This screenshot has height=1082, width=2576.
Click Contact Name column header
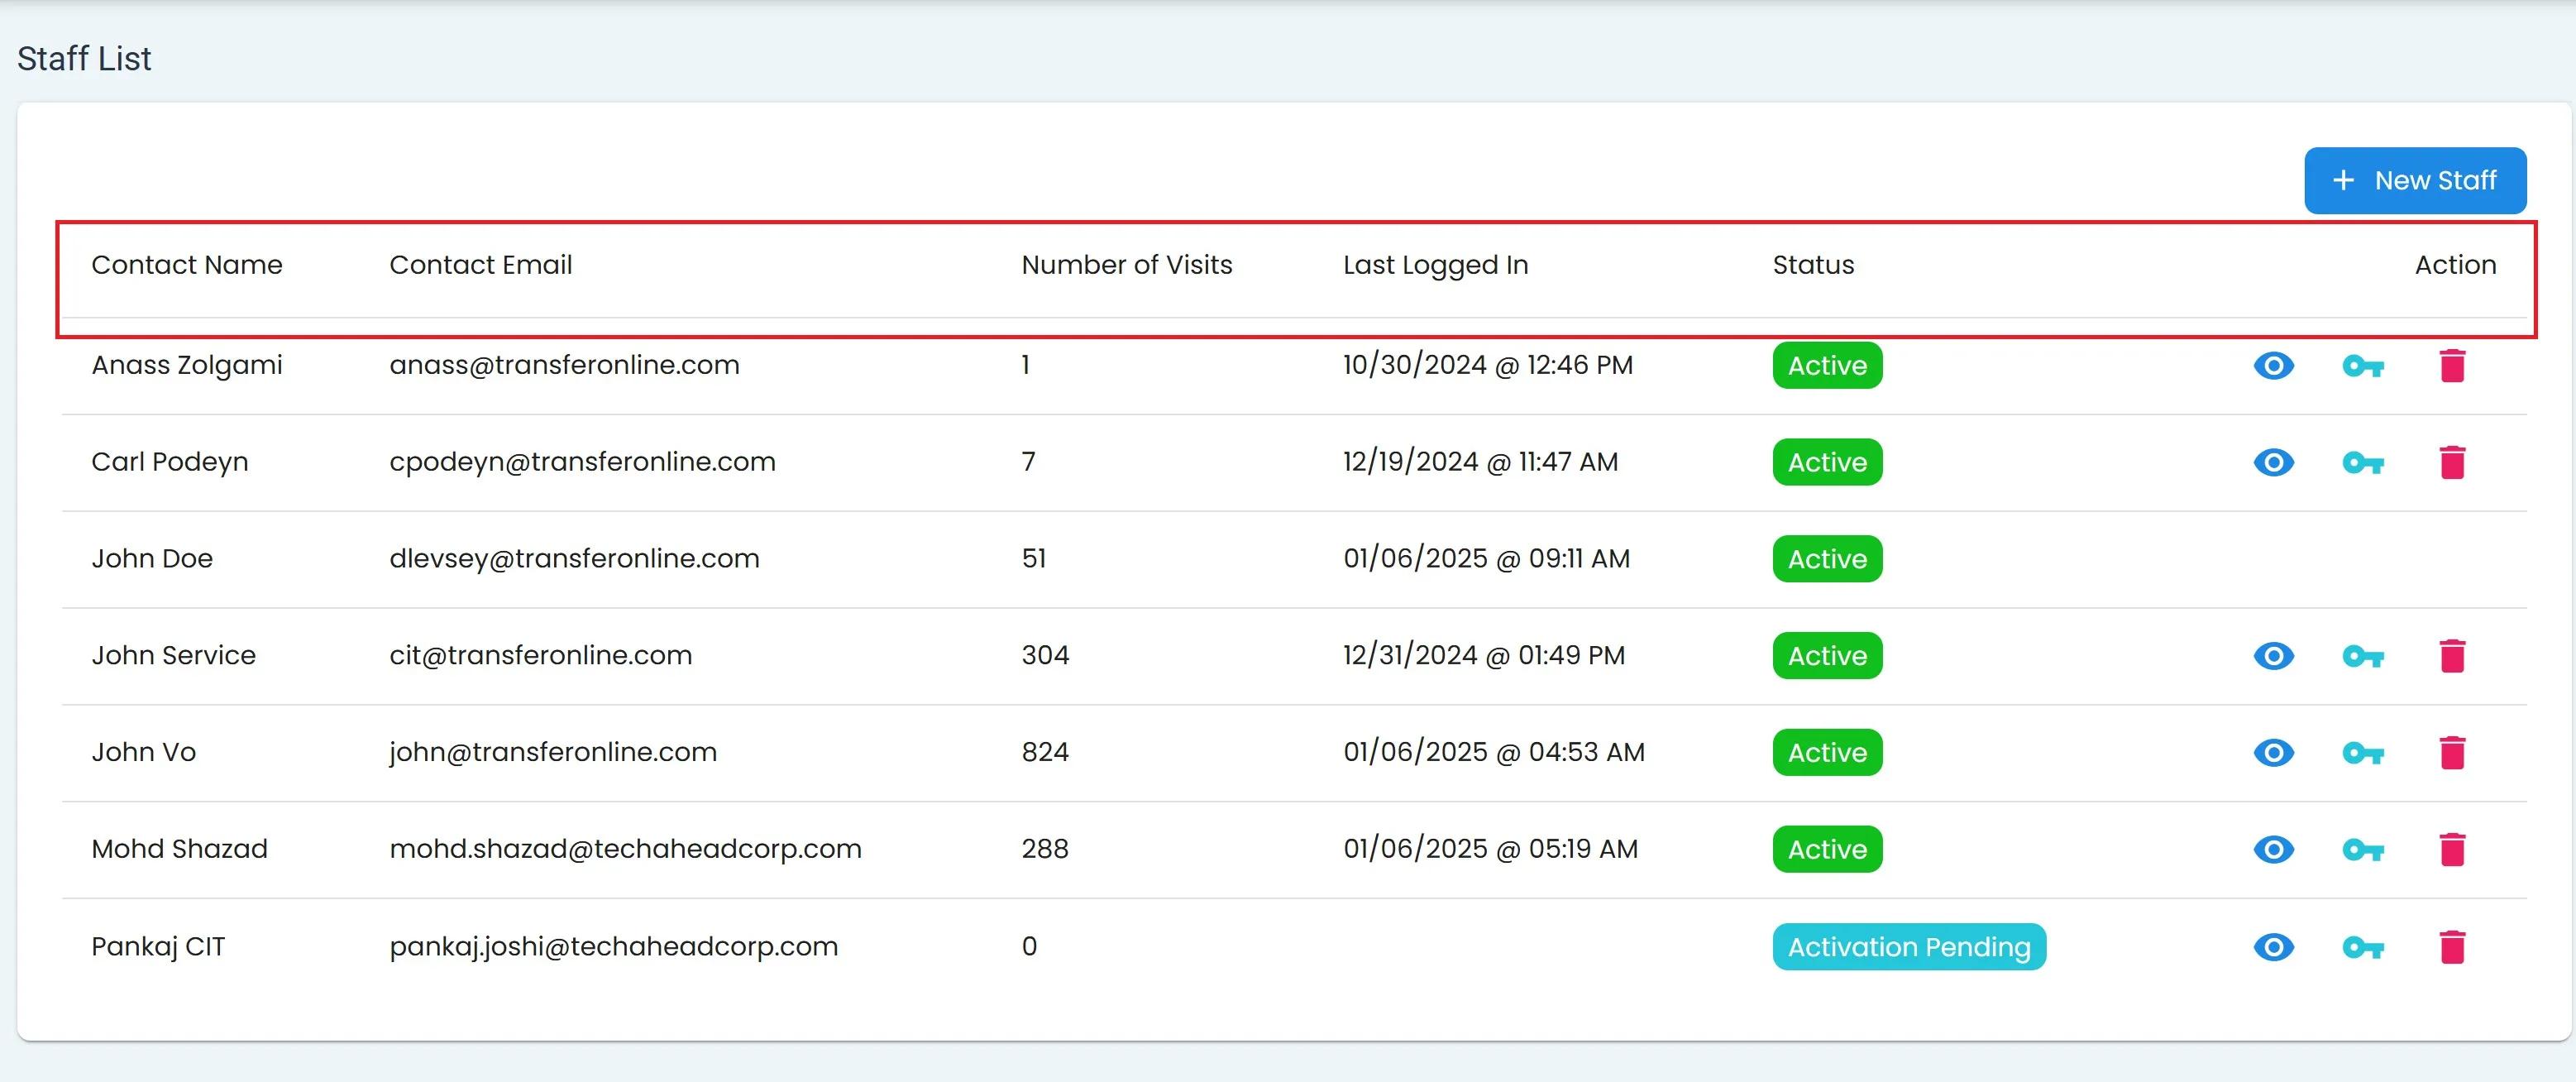tap(187, 265)
